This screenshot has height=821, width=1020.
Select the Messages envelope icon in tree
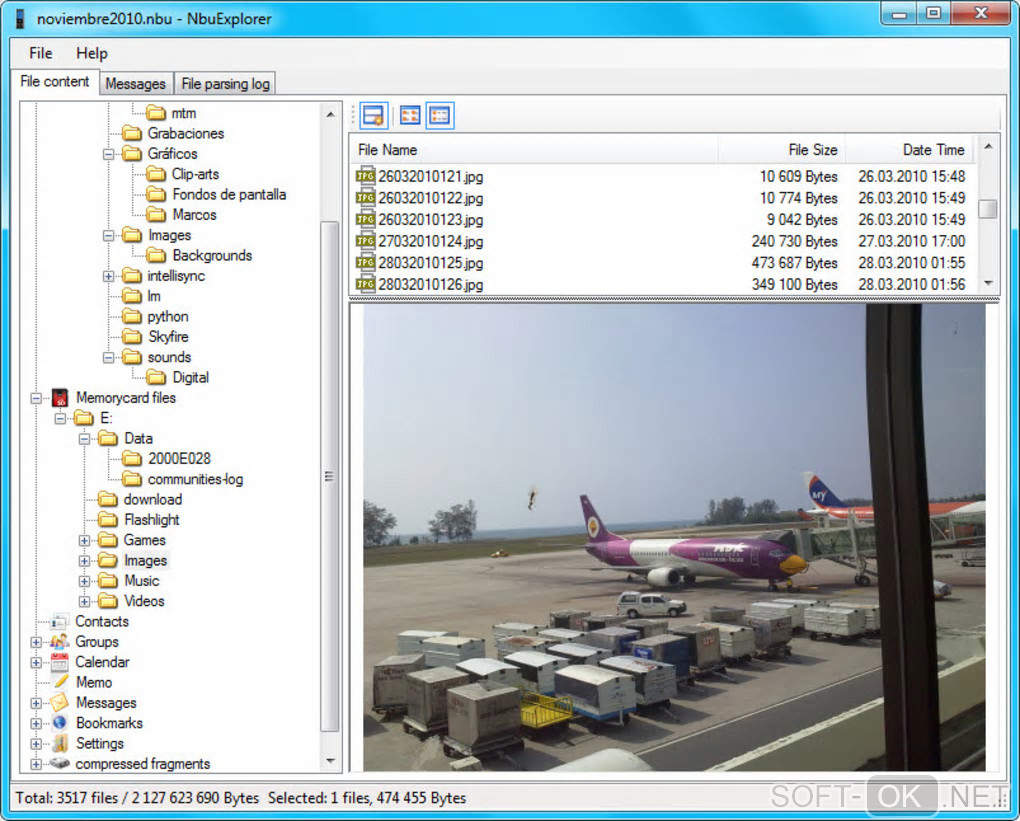pos(60,703)
